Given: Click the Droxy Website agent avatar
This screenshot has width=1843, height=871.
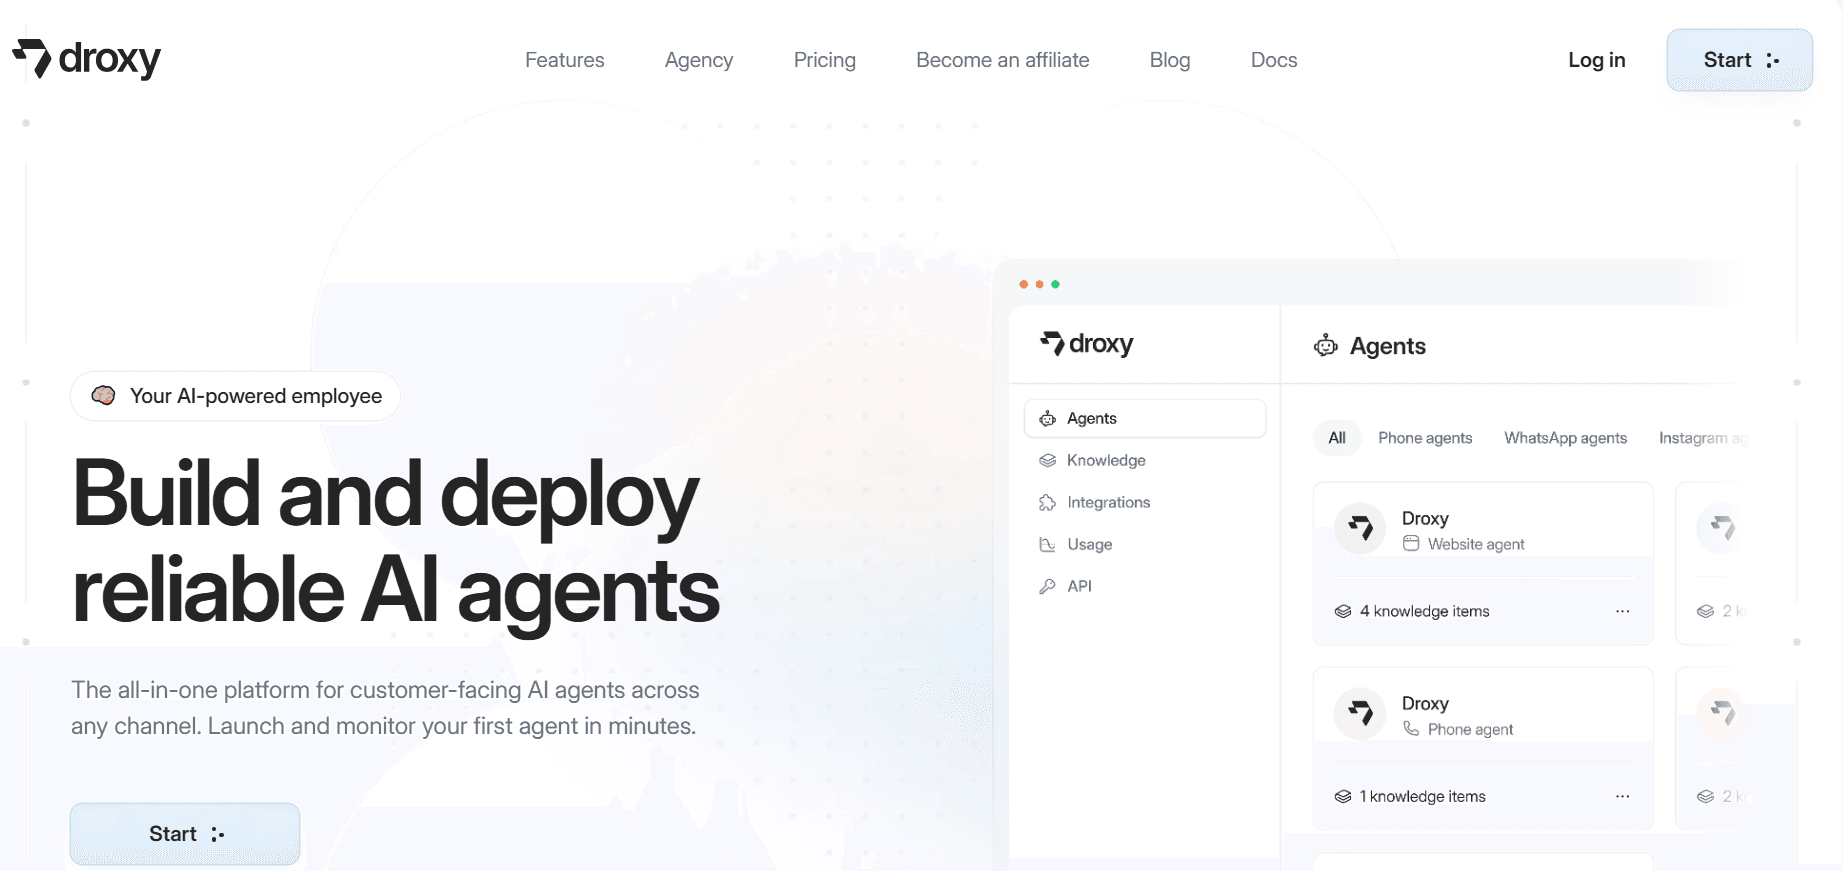Looking at the screenshot, I should 1360,528.
